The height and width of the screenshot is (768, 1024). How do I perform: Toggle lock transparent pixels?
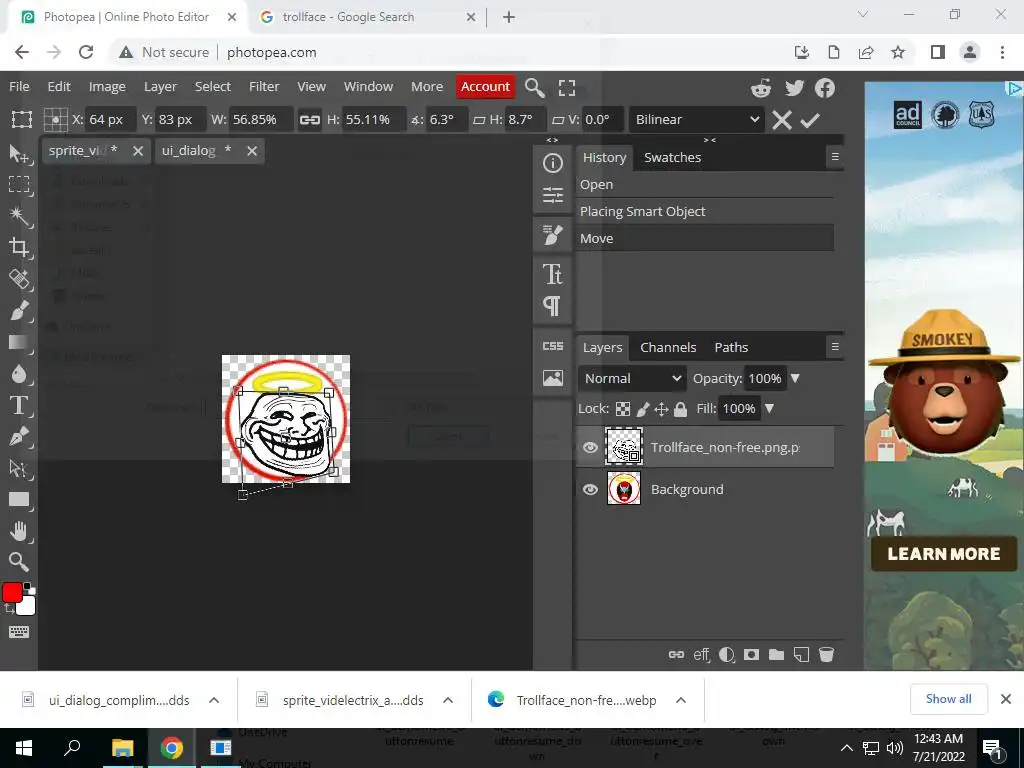(623, 409)
